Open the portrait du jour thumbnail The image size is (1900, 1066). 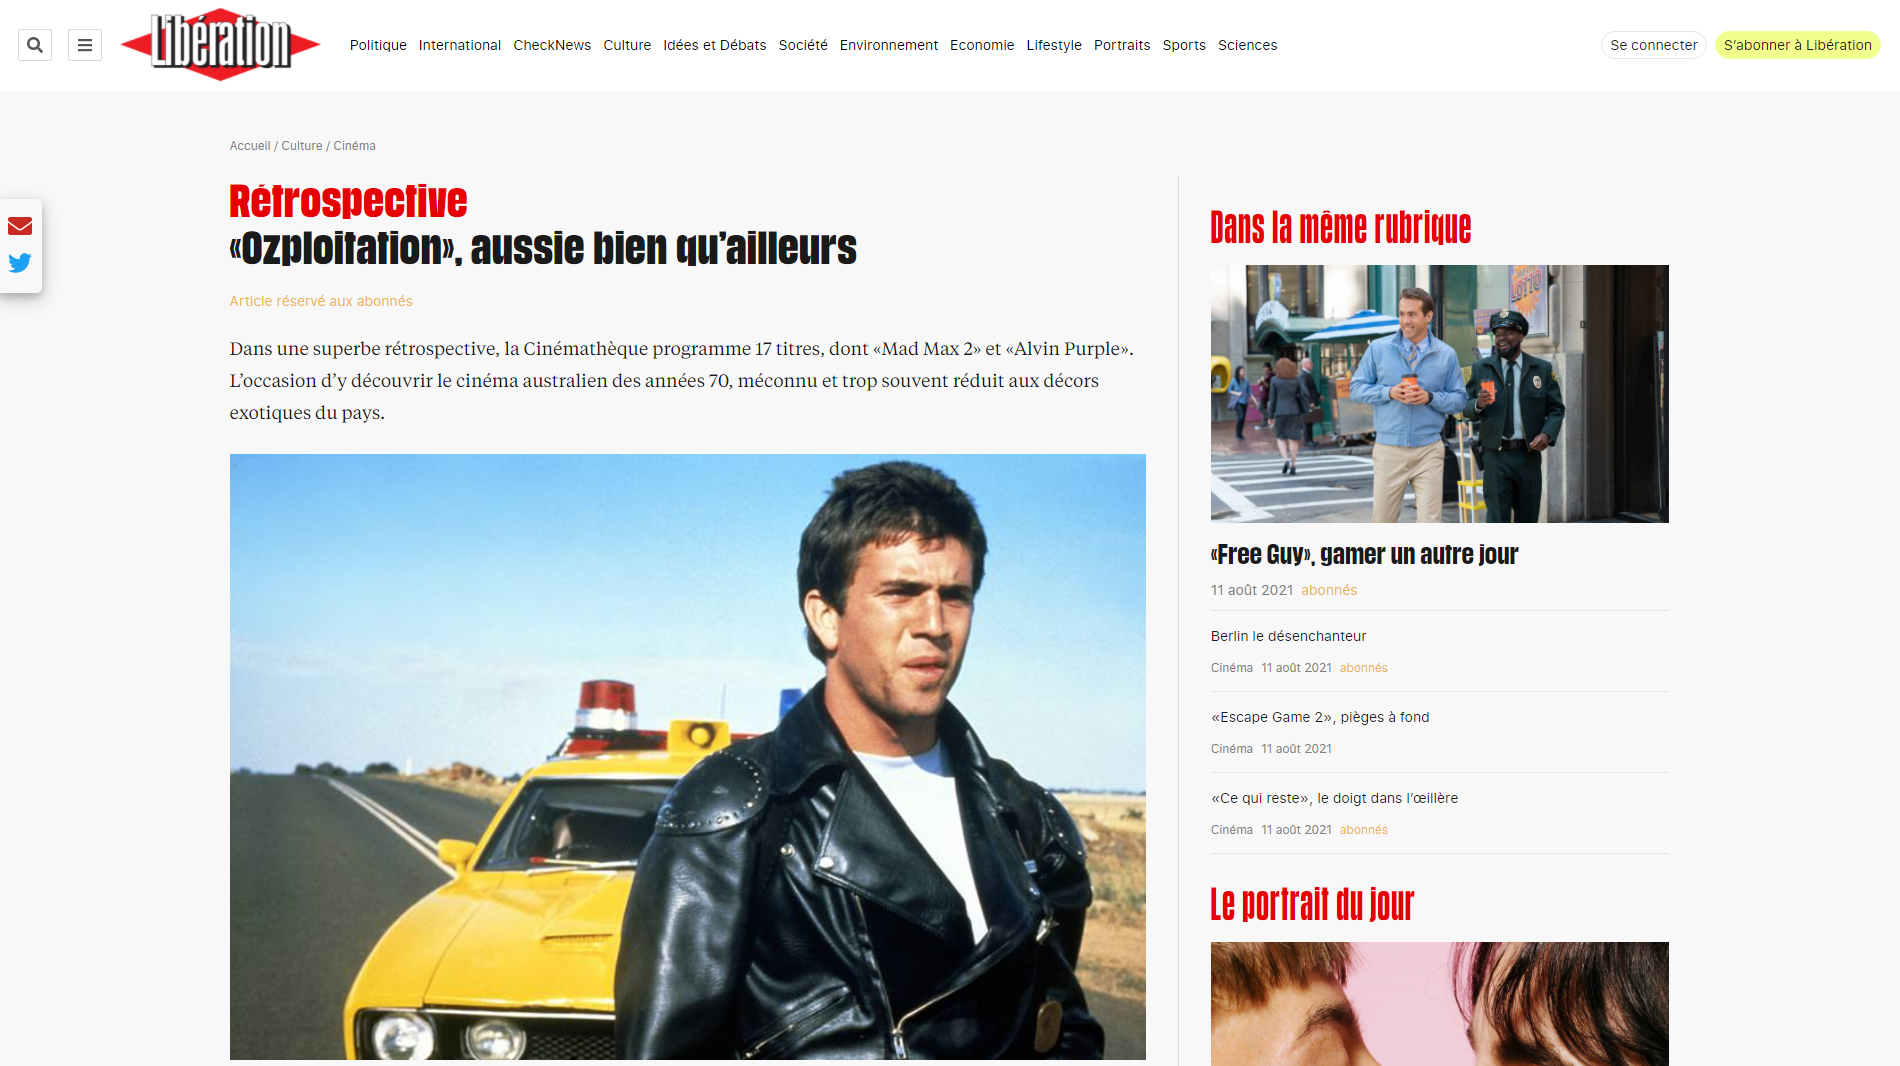tap(1440, 1004)
